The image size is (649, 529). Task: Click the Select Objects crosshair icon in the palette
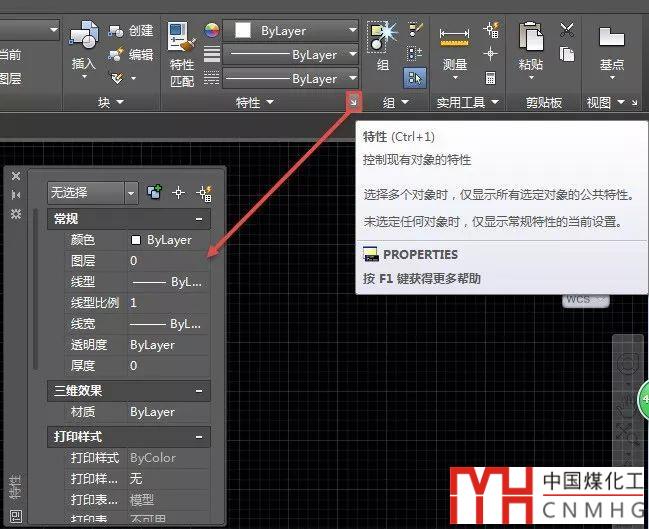coord(179,192)
